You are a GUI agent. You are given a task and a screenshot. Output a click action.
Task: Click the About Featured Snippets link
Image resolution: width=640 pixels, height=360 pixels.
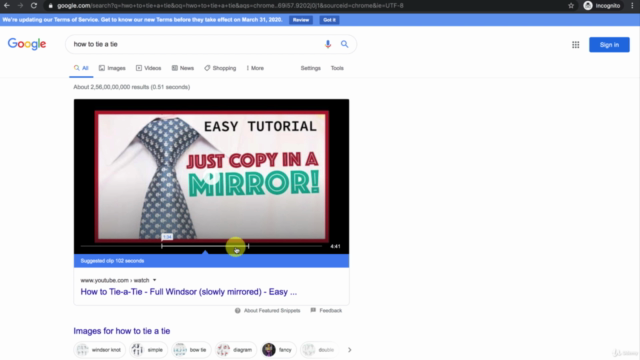click(272, 311)
